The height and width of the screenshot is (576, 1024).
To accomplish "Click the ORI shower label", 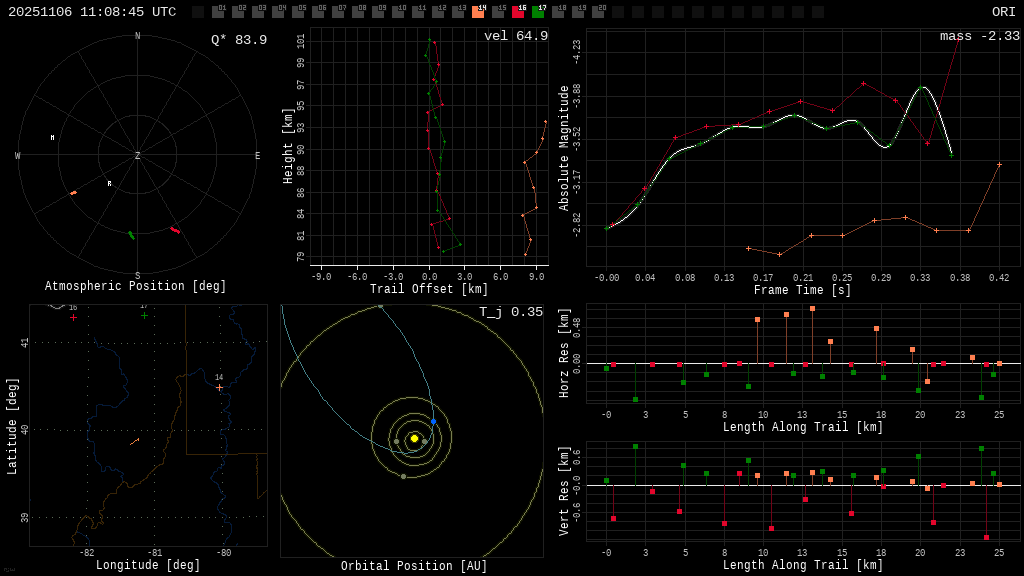I will (x=1003, y=12).
